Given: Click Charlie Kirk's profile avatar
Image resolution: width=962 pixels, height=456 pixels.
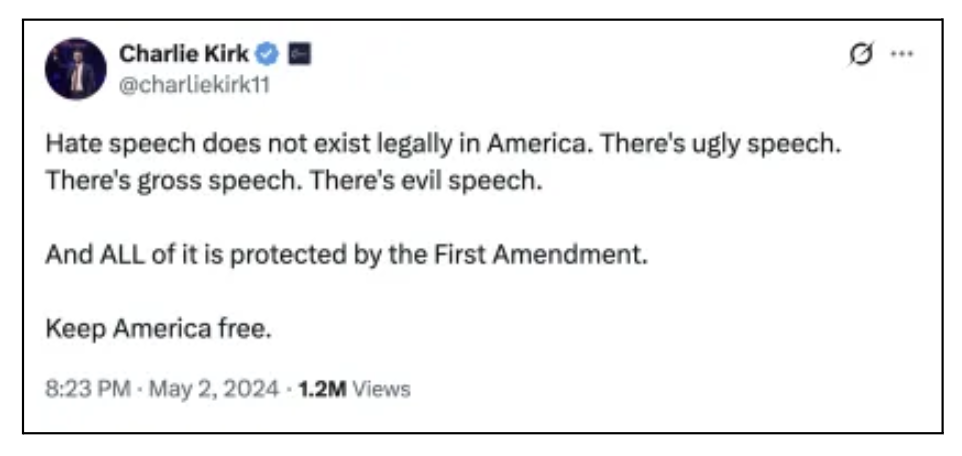Looking at the screenshot, I should point(75,69).
